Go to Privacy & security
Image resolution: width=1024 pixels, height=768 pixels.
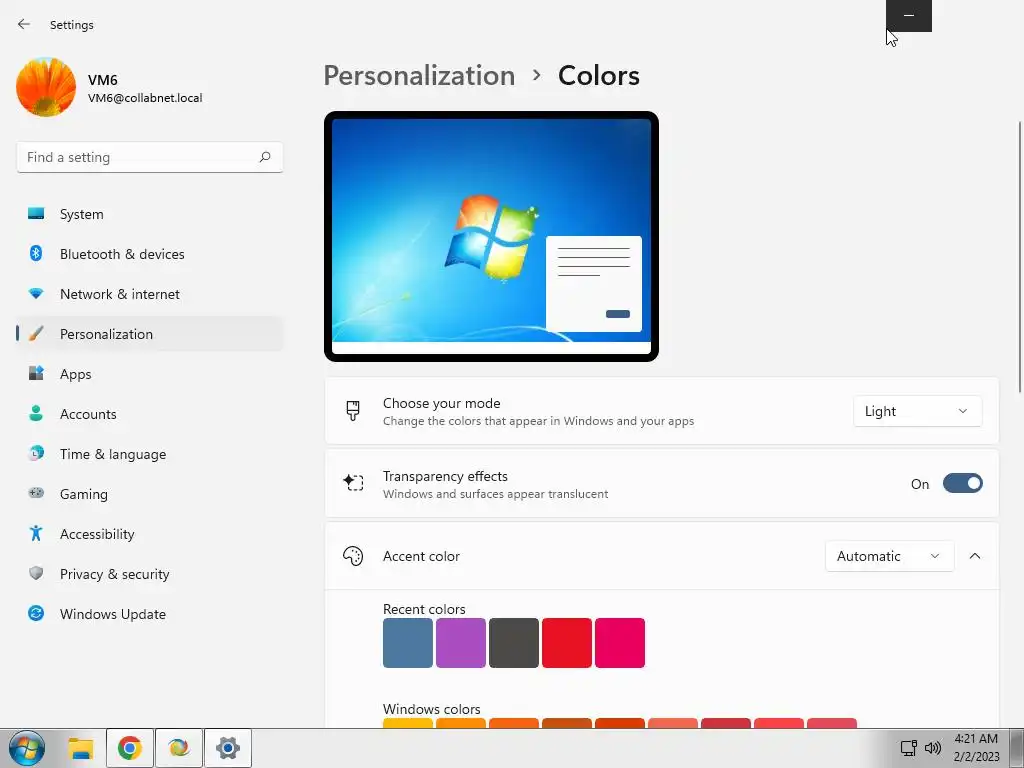coord(150,574)
